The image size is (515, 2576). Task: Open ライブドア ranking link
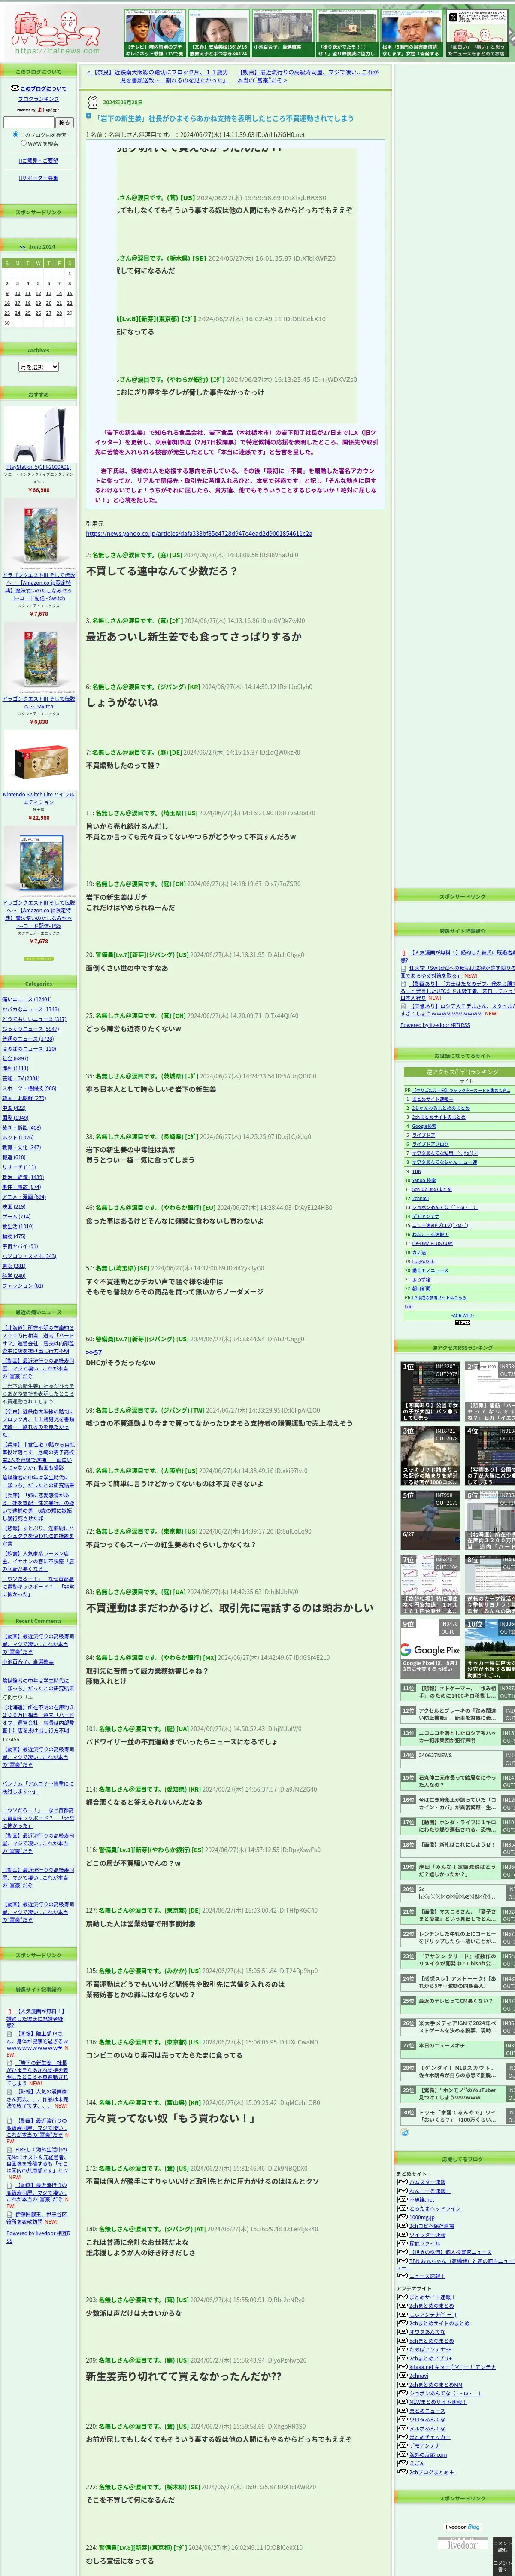pos(424,1135)
